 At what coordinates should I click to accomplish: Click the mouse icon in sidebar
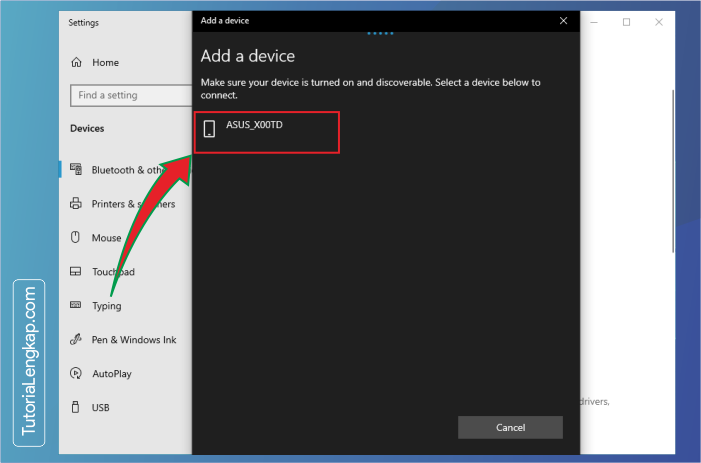tap(76, 237)
